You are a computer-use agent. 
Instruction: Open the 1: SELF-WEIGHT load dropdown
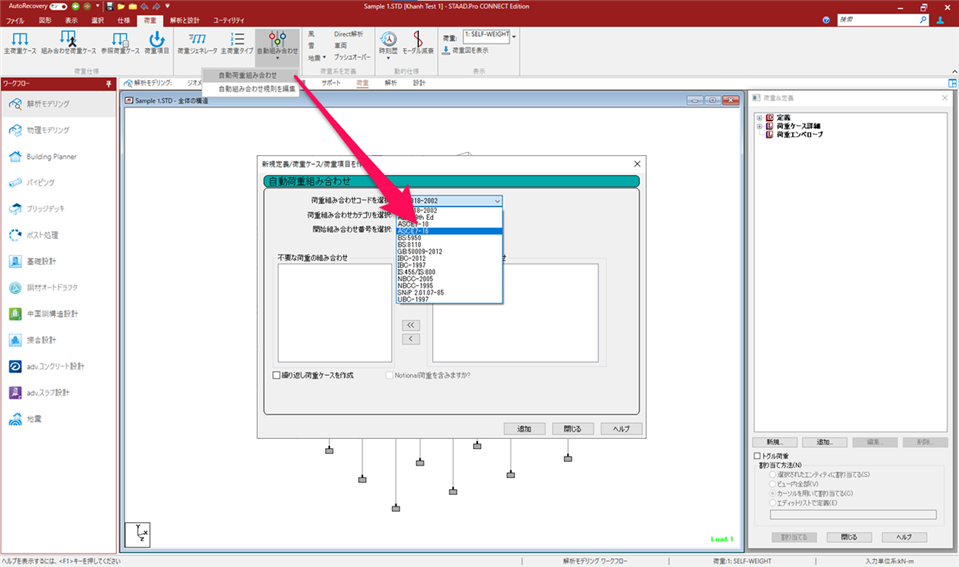pyautogui.click(x=514, y=37)
